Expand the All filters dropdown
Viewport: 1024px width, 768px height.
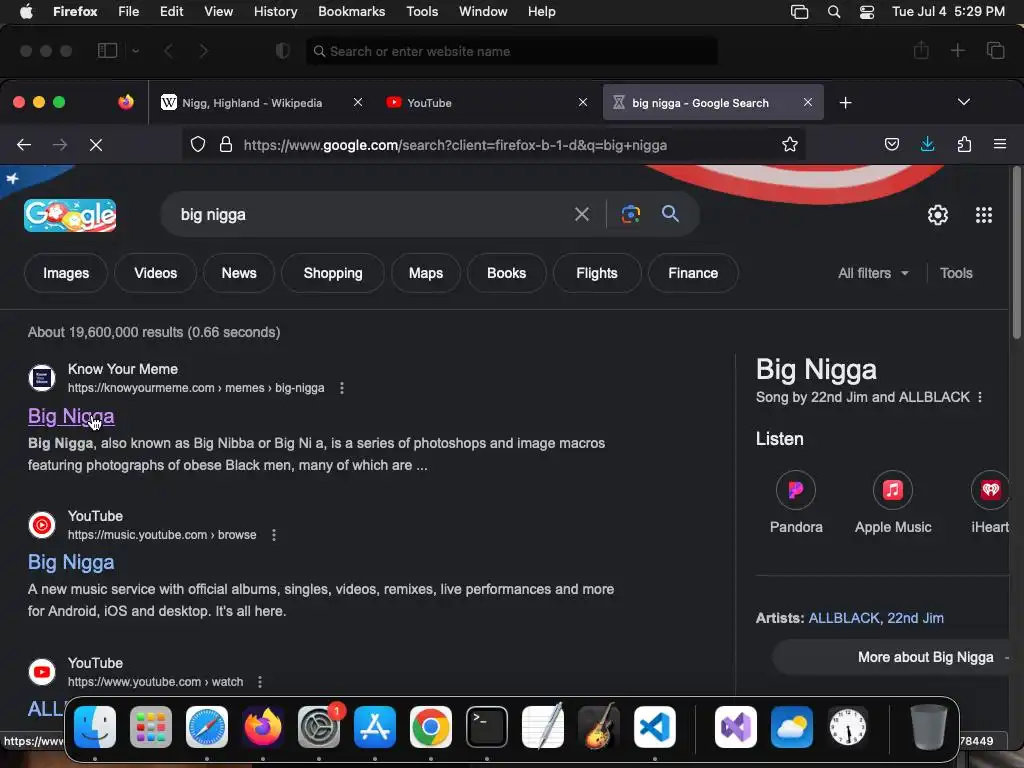point(873,273)
